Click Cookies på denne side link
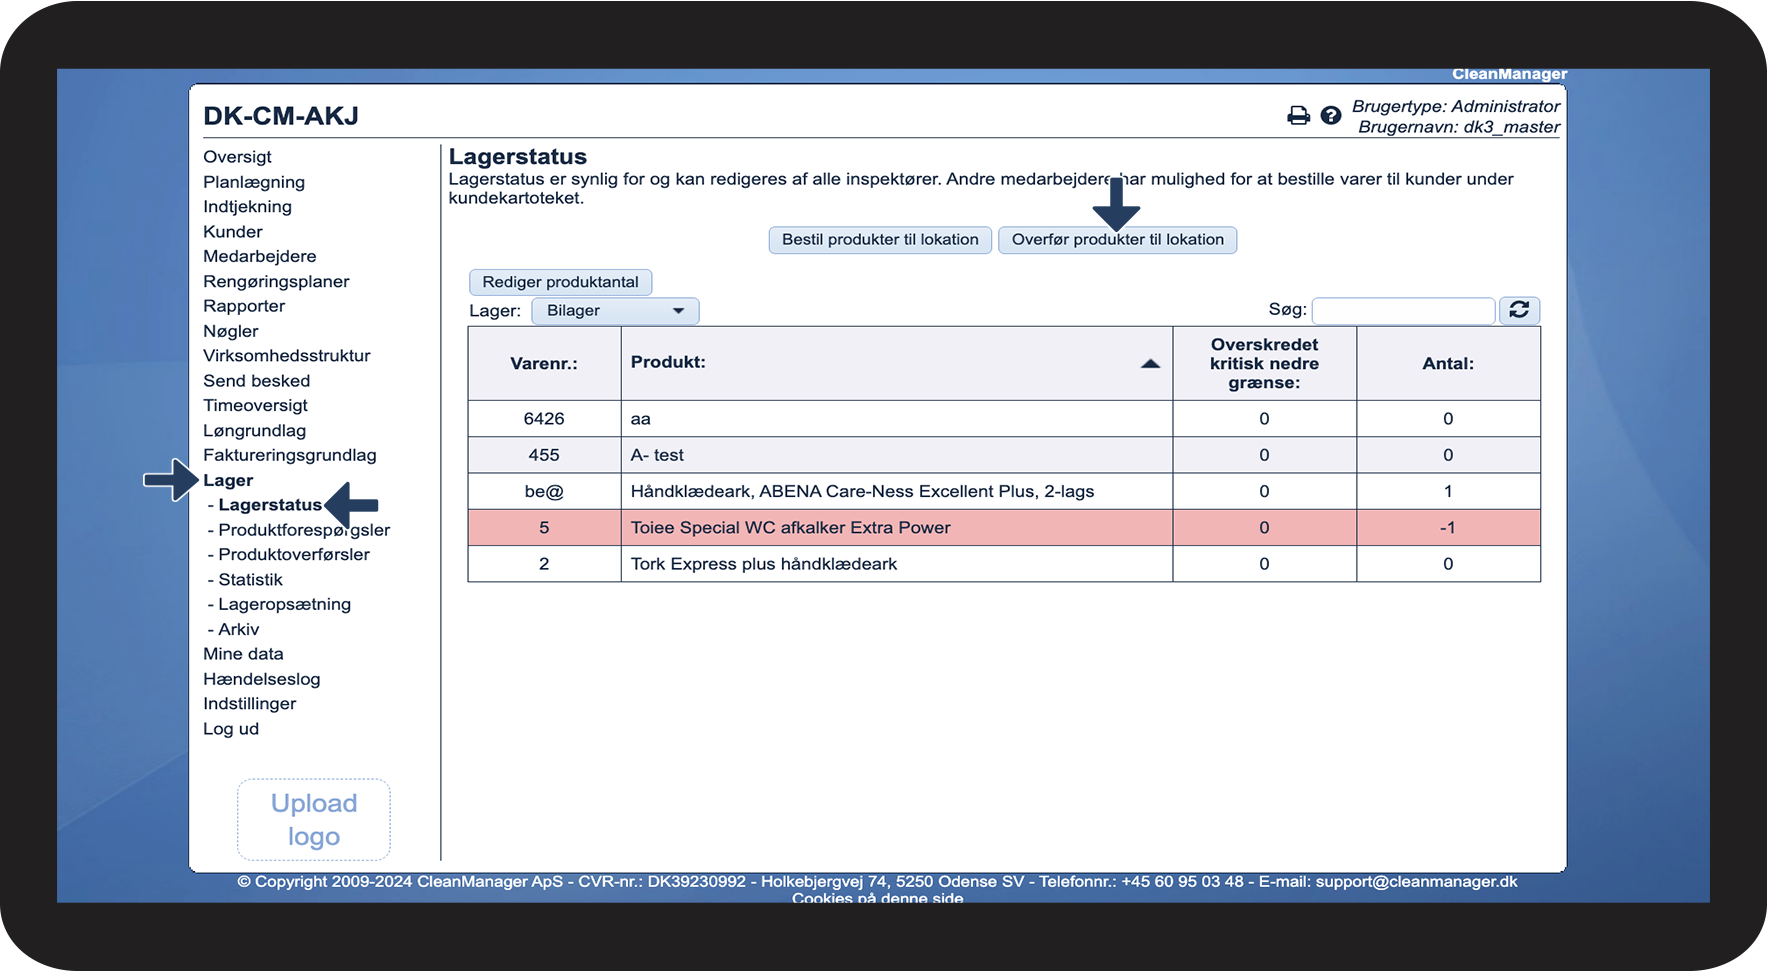 click(x=878, y=898)
